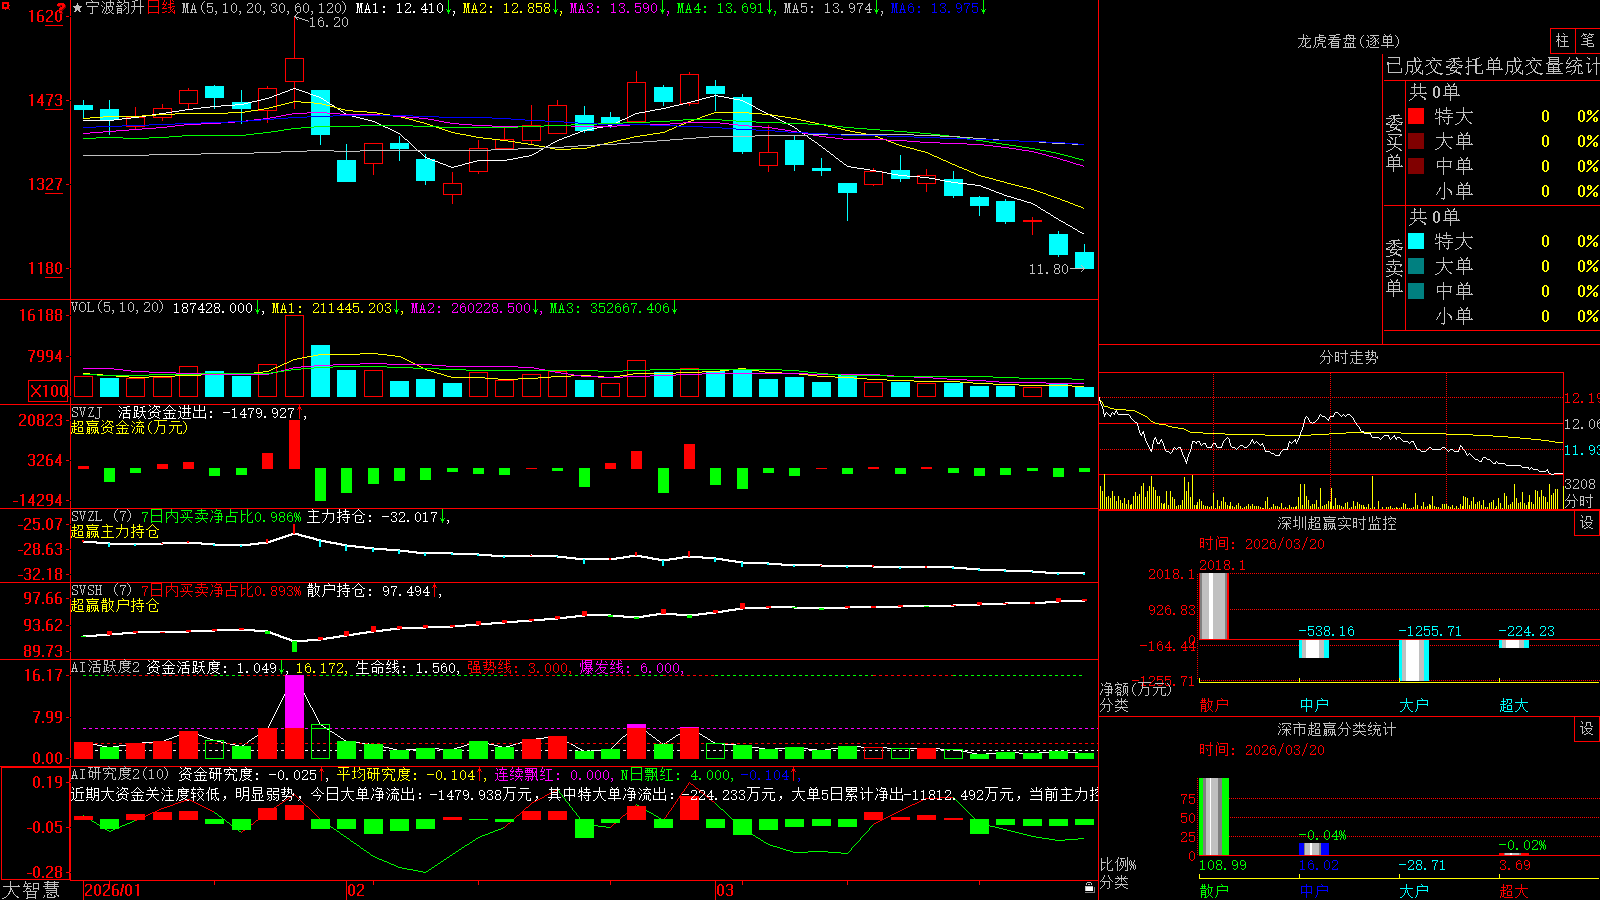Click the 02 month marker on timeline
The image size is (1600, 900).
(355, 890)
